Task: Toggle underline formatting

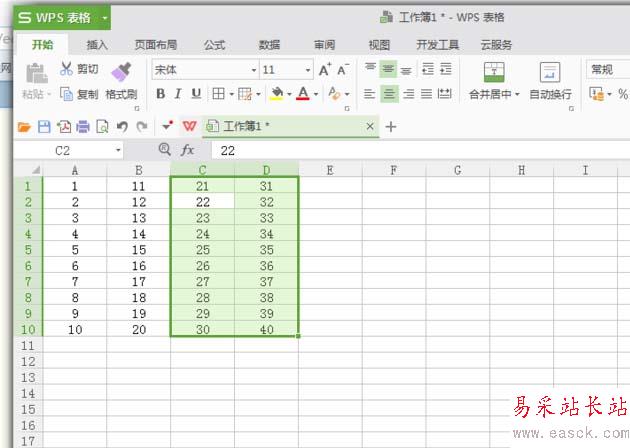Action: click(196, 94)
